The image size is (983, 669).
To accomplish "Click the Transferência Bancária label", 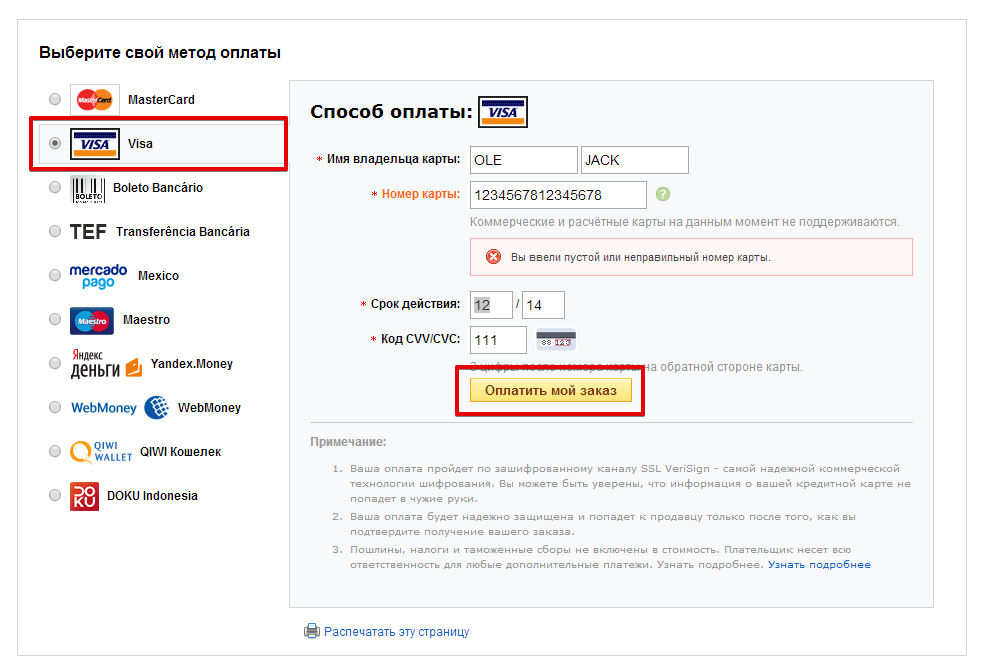I will click(182, 232).
